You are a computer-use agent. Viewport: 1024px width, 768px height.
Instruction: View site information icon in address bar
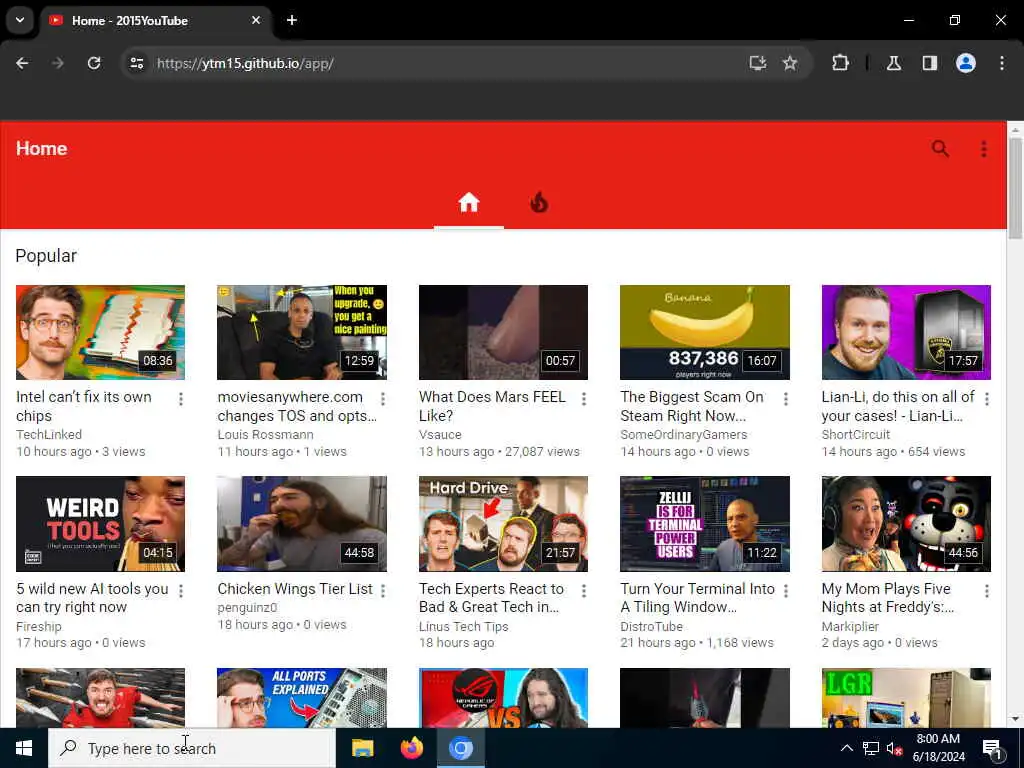tap(136, 63)
